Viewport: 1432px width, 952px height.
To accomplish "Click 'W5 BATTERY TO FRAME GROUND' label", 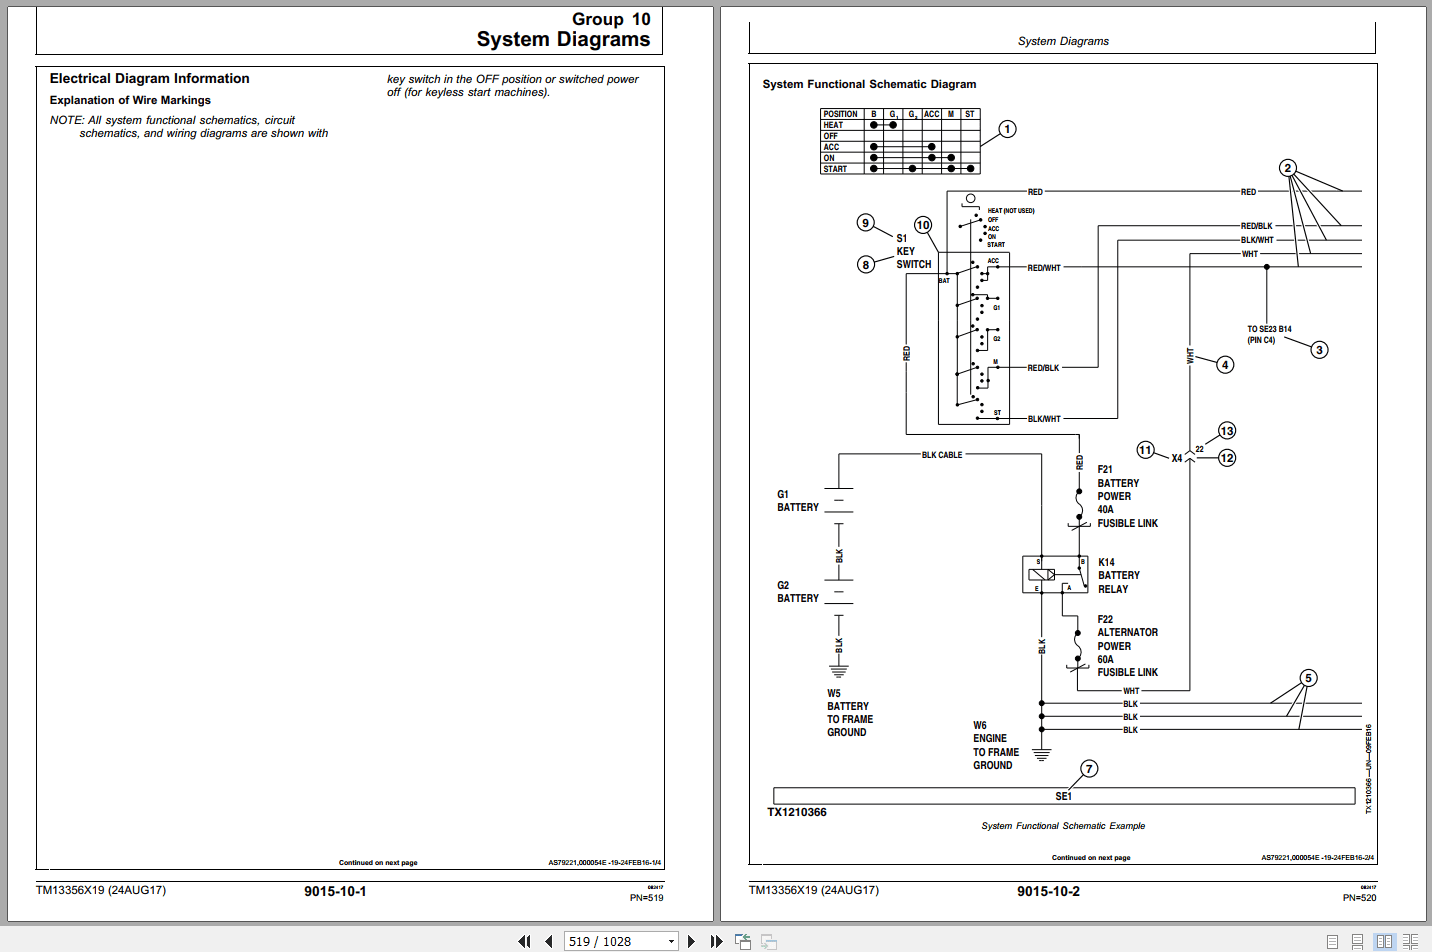I will (849, 713).
